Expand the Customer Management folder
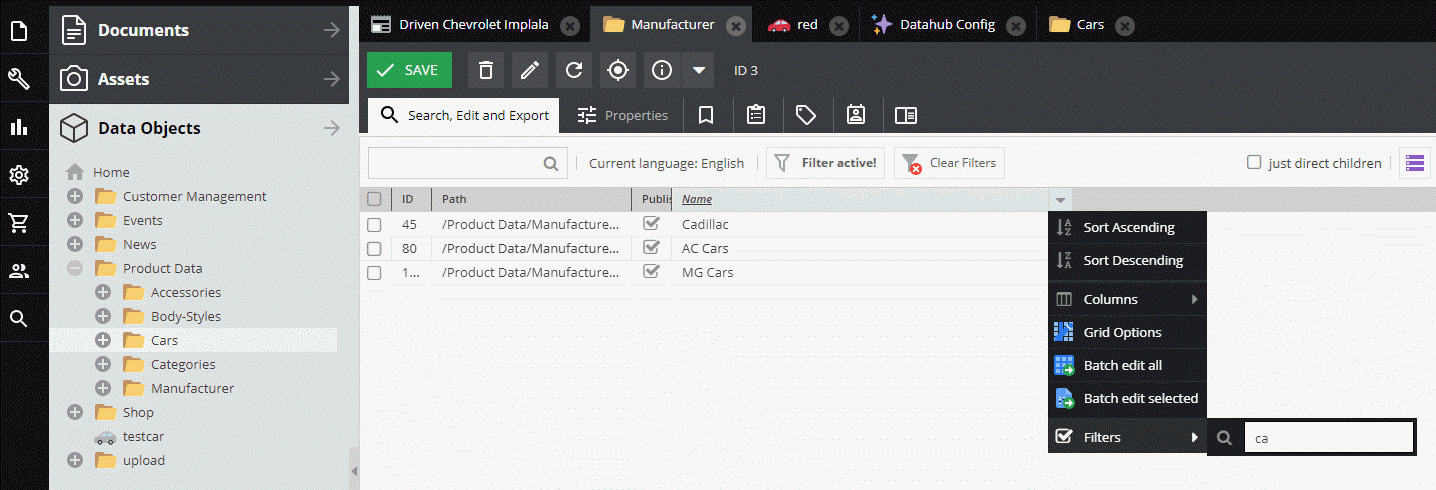This screenshot has height=490, width=1436. pyautogui.click(x=75, y=196)
